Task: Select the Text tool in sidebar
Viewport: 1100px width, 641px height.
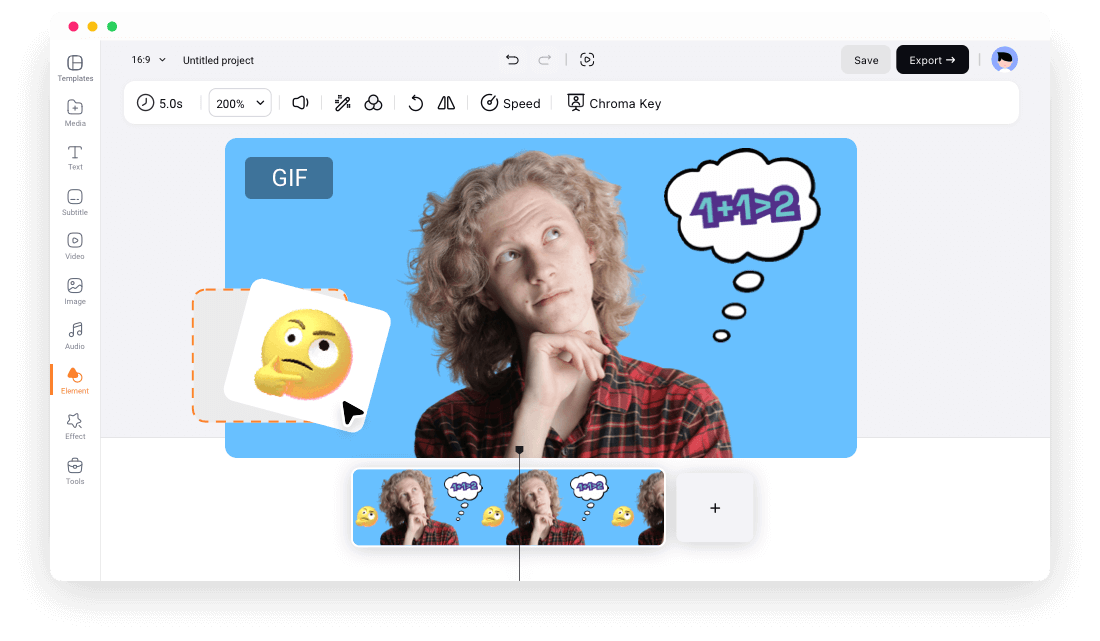Action: pos(75,158)
